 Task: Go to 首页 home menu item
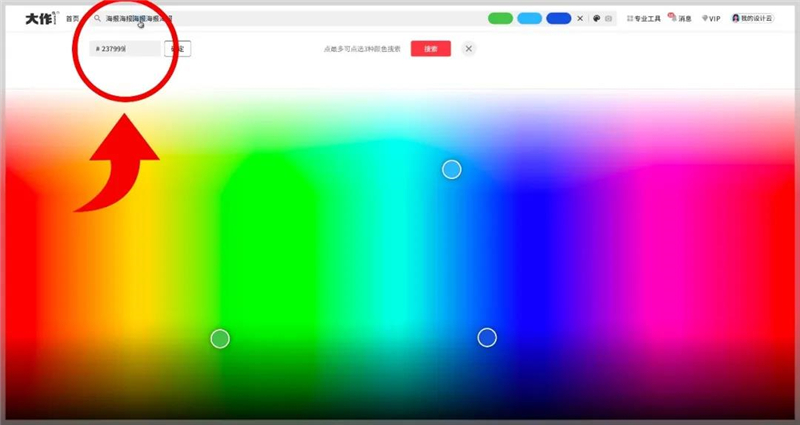pos(72,18)
